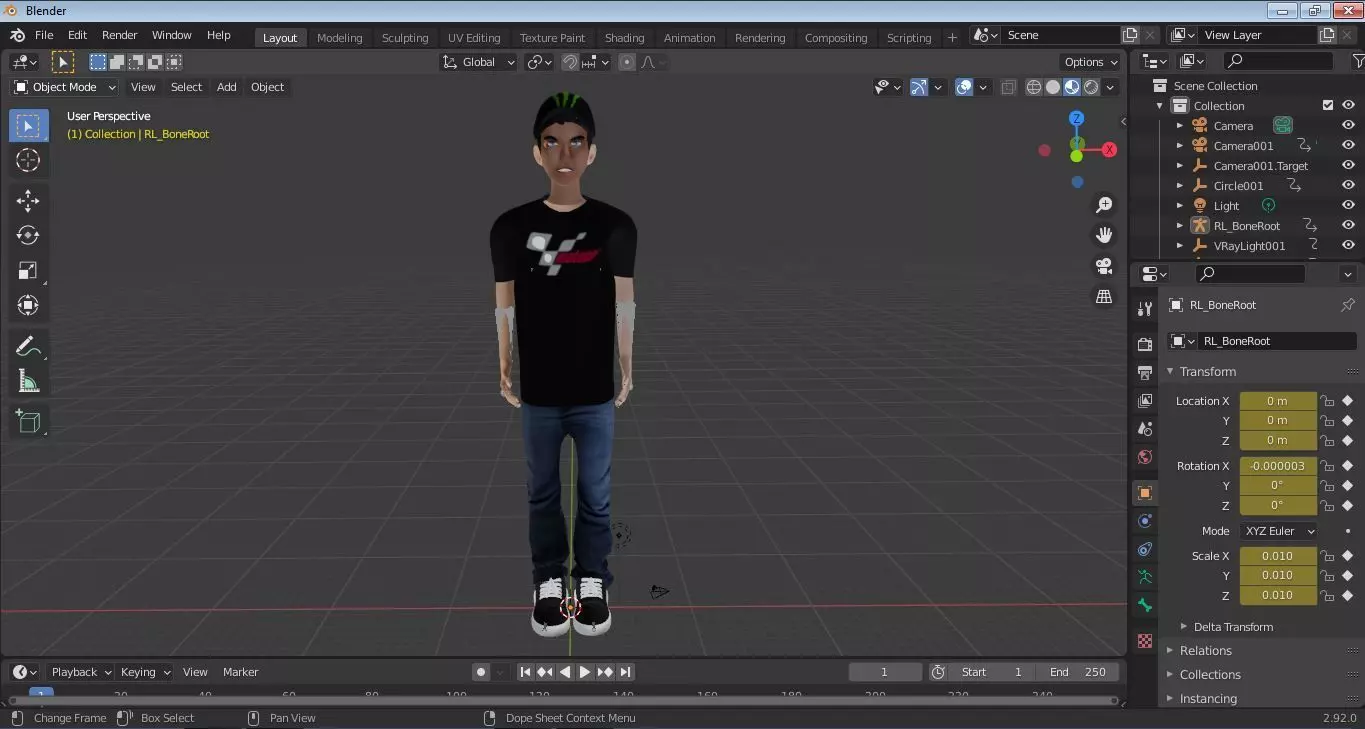Hide the Camera object in outliner
Screen dimensions: 1365x729
1348,126
